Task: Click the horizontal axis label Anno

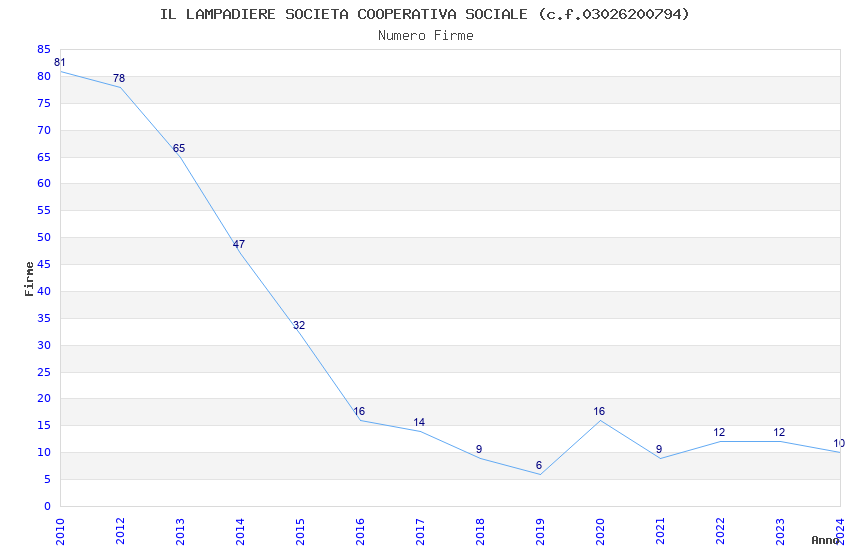Action: tap(825, 540)
